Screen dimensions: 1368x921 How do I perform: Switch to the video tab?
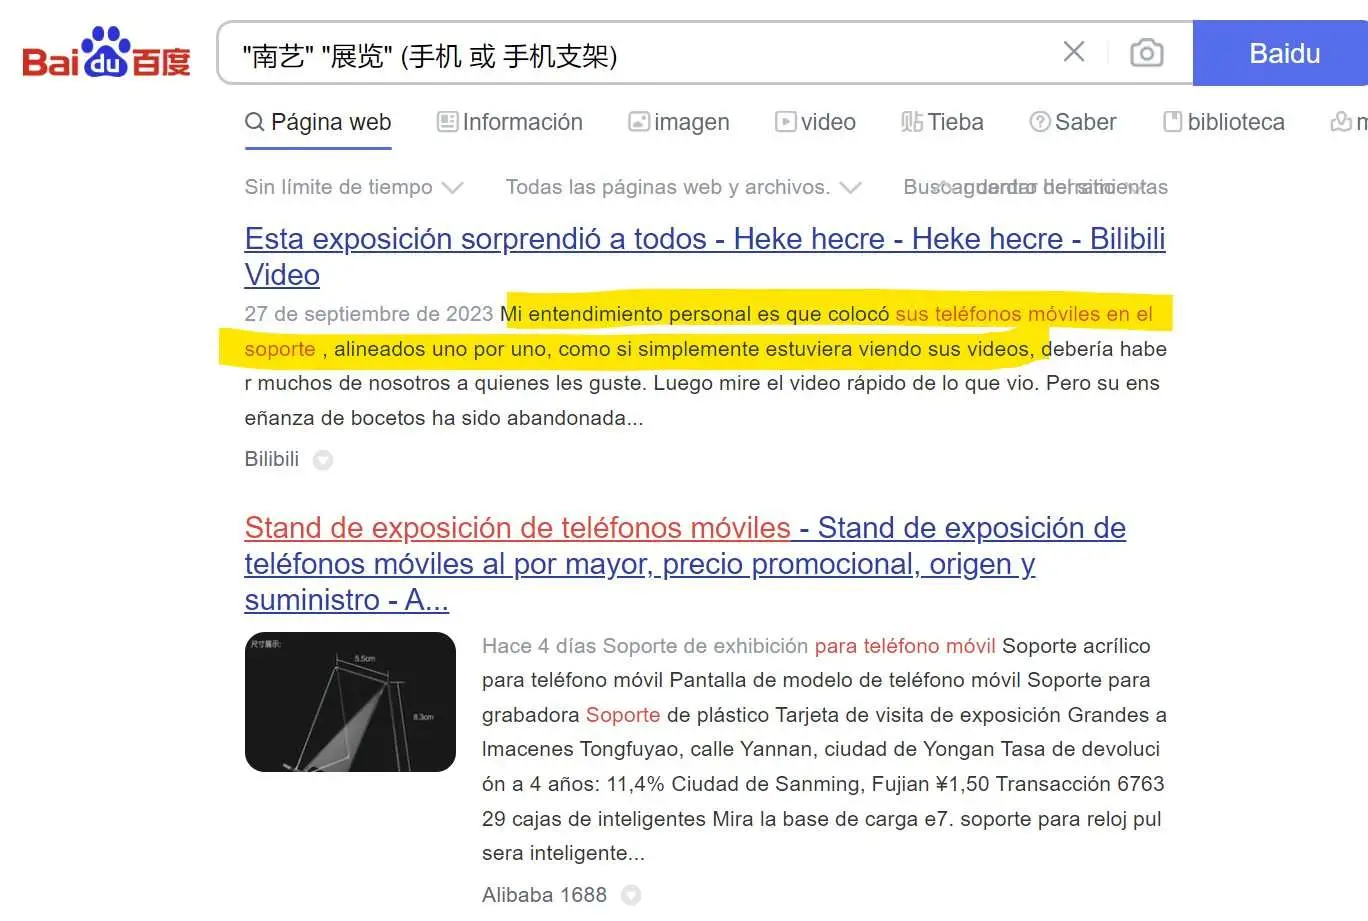pos(815,122)
